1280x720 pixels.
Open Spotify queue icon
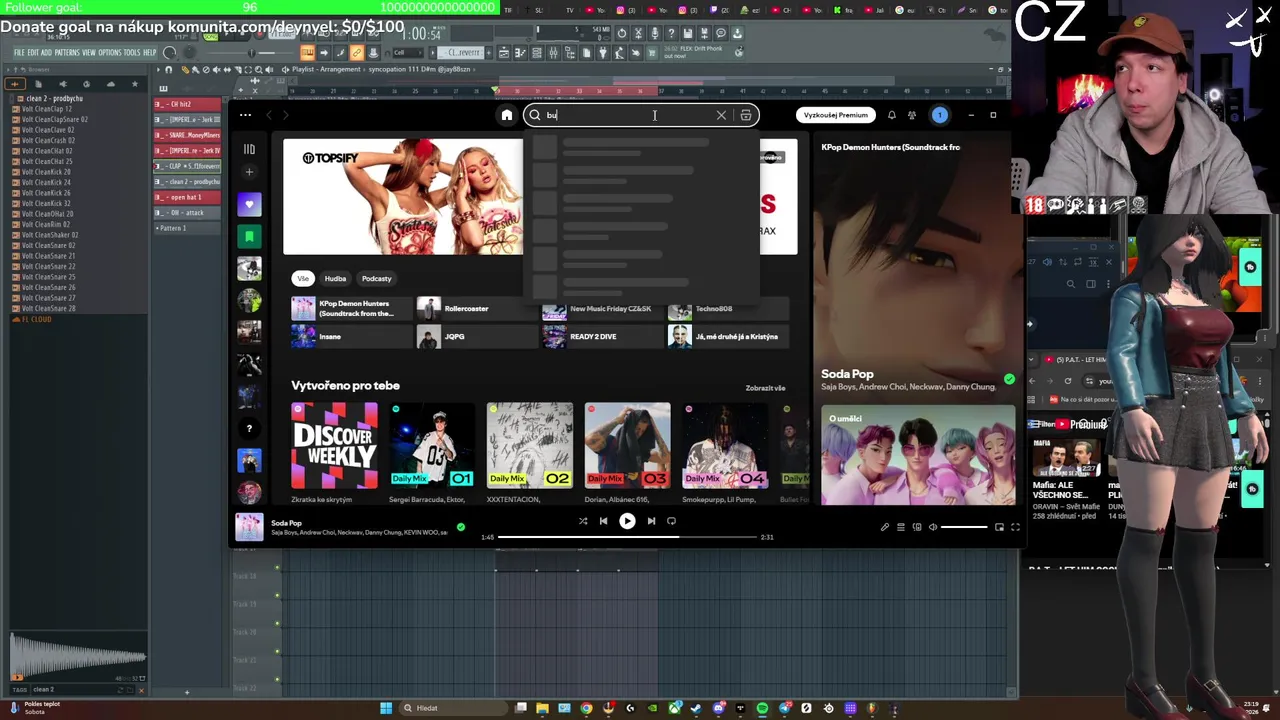click(x=901, y=527)
